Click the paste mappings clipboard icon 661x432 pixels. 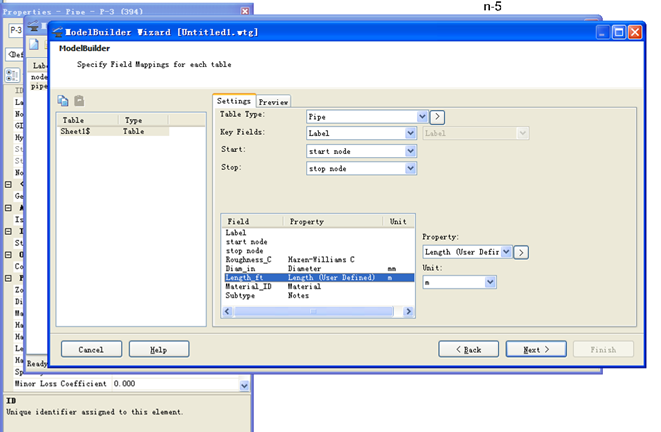[x=79, y=101]
